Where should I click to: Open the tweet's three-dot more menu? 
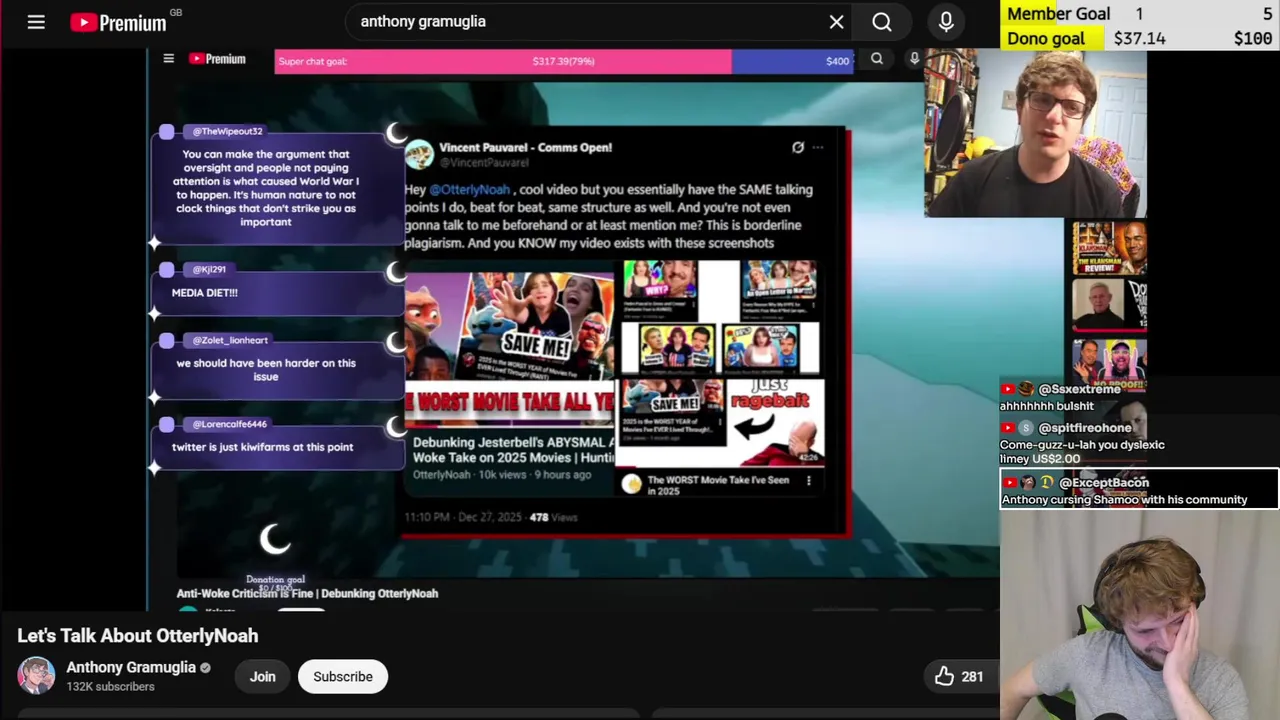pos(818,147)
